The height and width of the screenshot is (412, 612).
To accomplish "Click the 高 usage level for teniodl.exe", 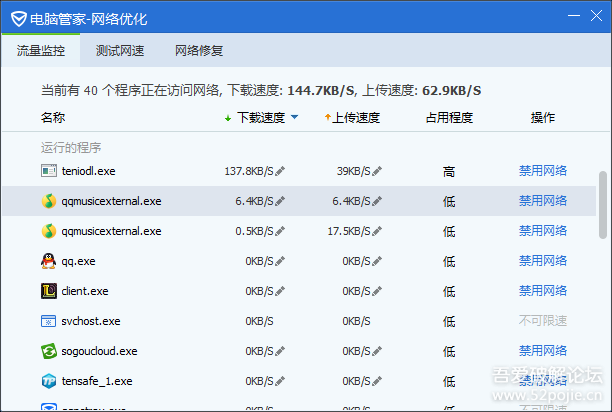I will tap(449, 172).
